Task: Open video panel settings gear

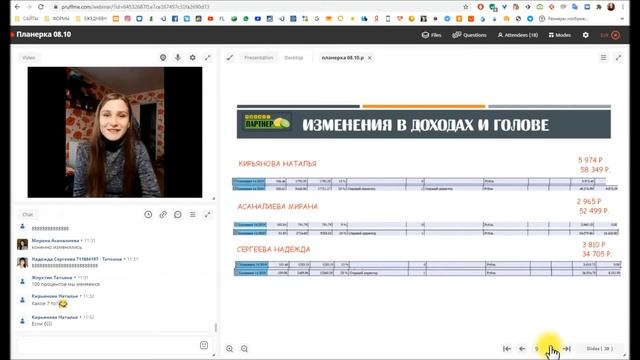Action: pos(193,58)
